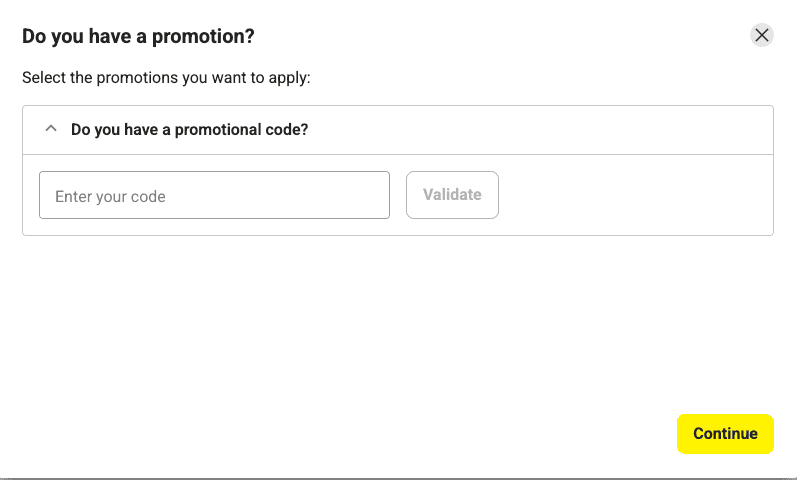Click the yellow Continue button
Screen dimensions: 797x480
pyautogui.click(x=725, y=434)
